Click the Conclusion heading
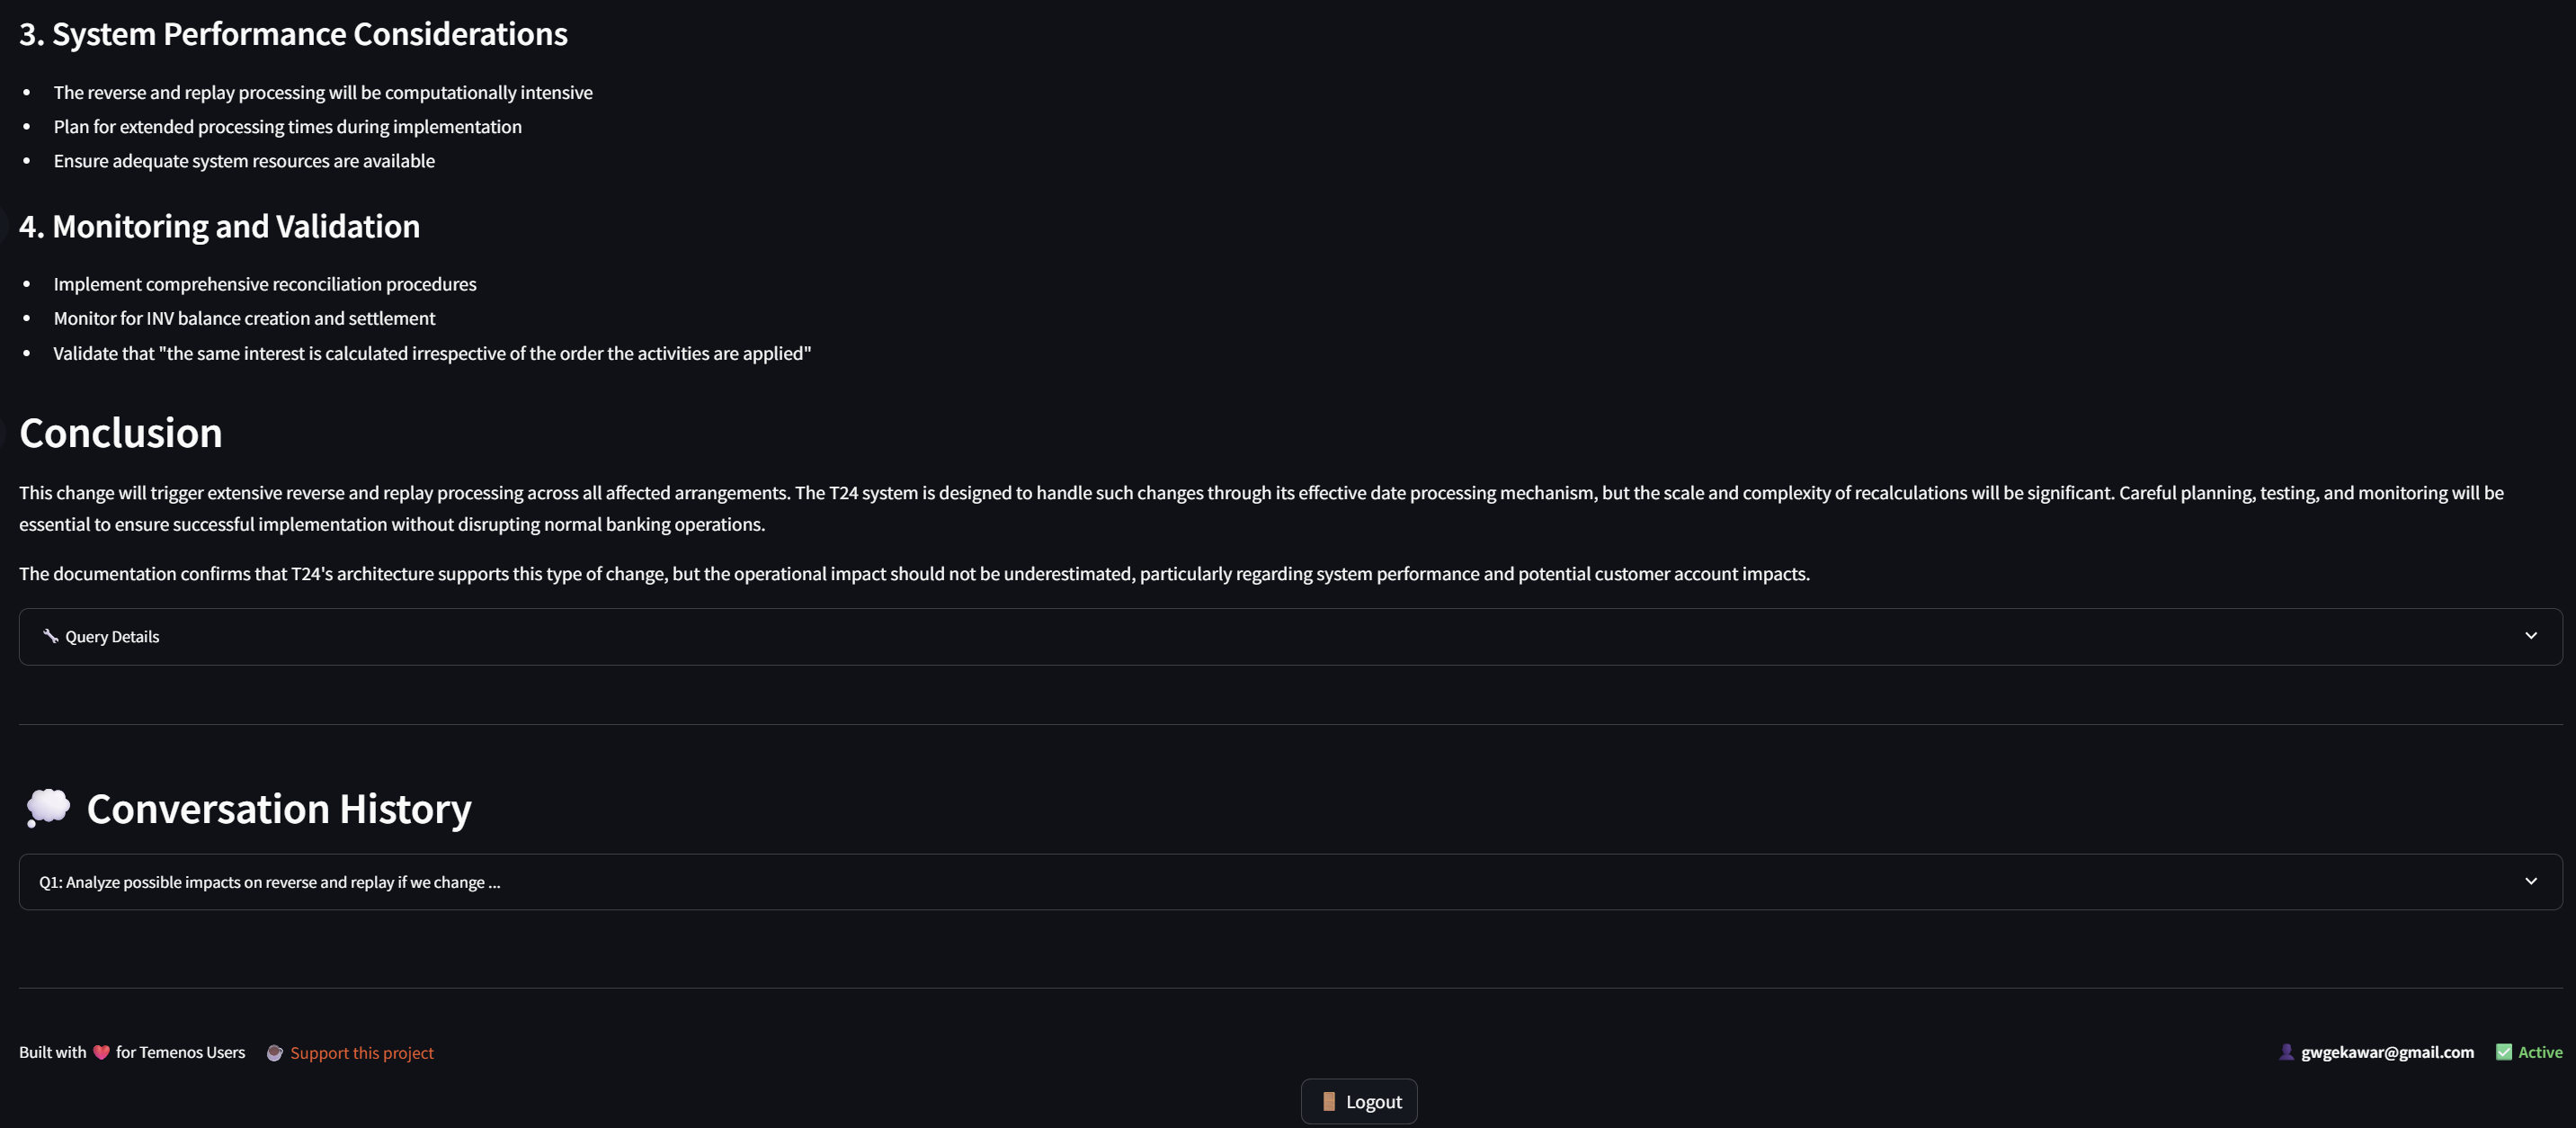Viewport: 2576px width, 1128px height. click(x=121, y=433)
